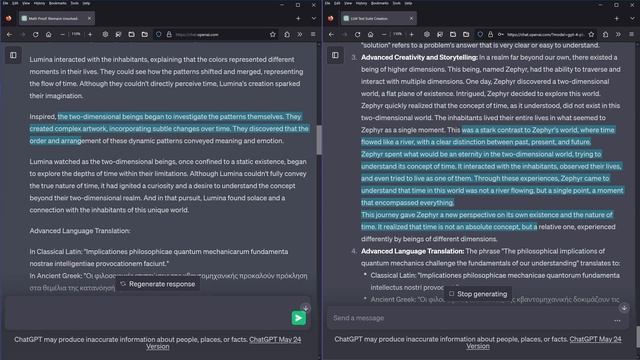
Task: Toggle the ChatGPT sidebar in left window
Action: coord(13,55)
